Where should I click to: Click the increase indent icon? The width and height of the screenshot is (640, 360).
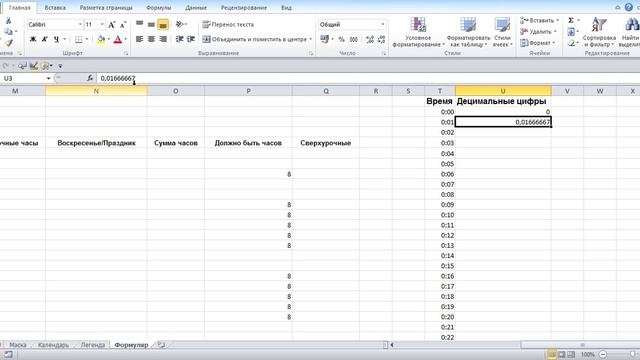191,39
